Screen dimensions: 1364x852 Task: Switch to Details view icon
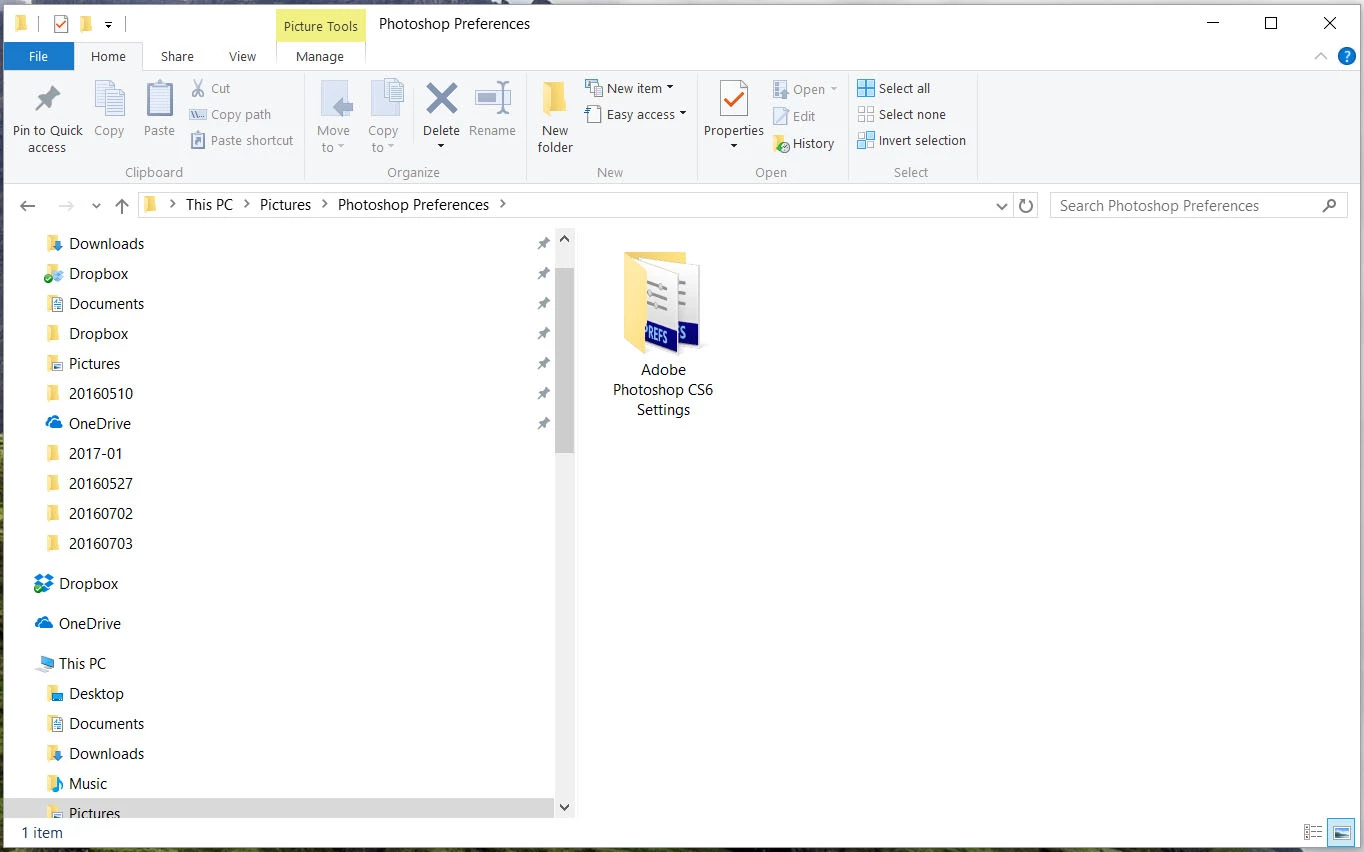pyautogui.click(x=1313, y=832)
